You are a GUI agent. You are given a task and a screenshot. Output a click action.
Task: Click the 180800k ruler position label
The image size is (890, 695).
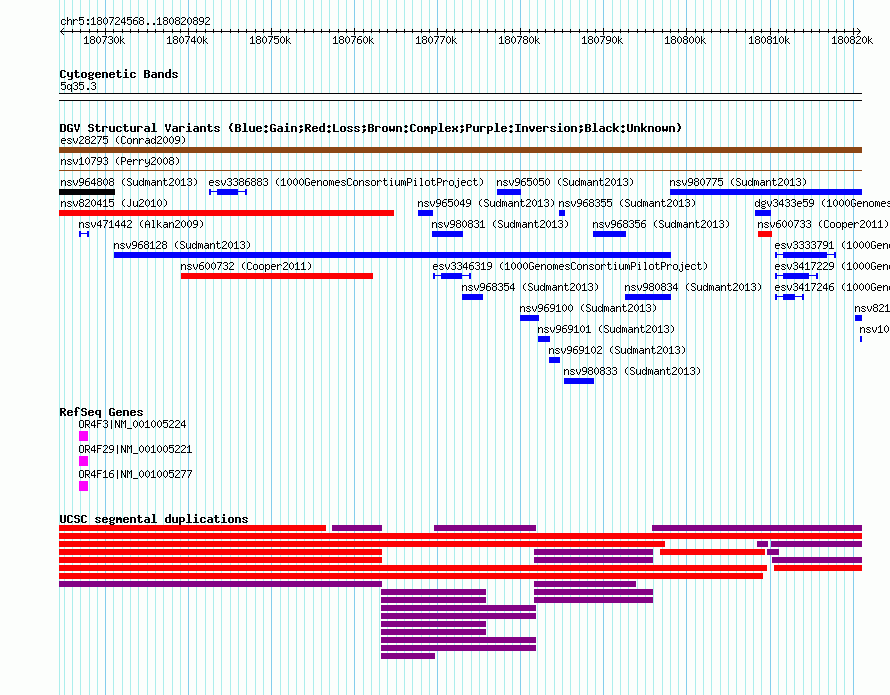(x=685, y=40)
